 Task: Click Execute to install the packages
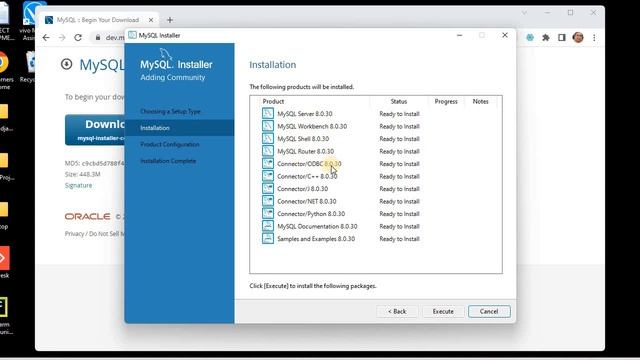point(443,311)
